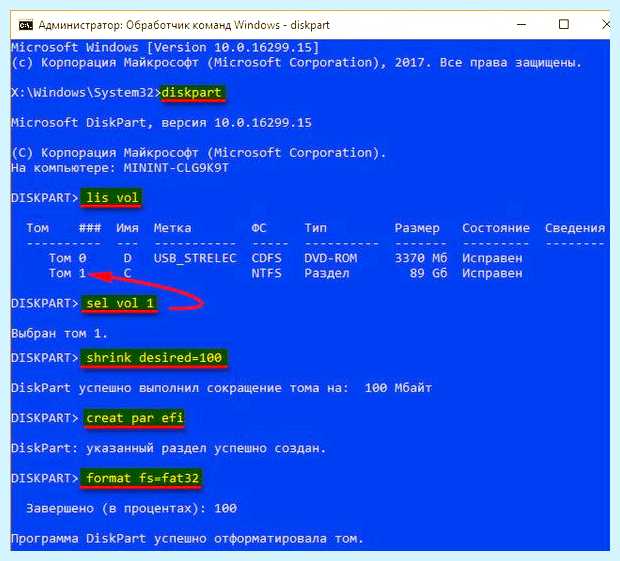
Task: Click computer name 'MININT-CLG9K9T'
Action: pos(176,168)
